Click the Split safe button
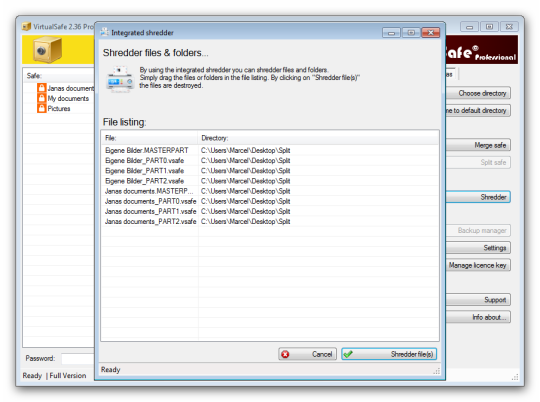Viewport: 540px width, 402px height. [478, 162]
